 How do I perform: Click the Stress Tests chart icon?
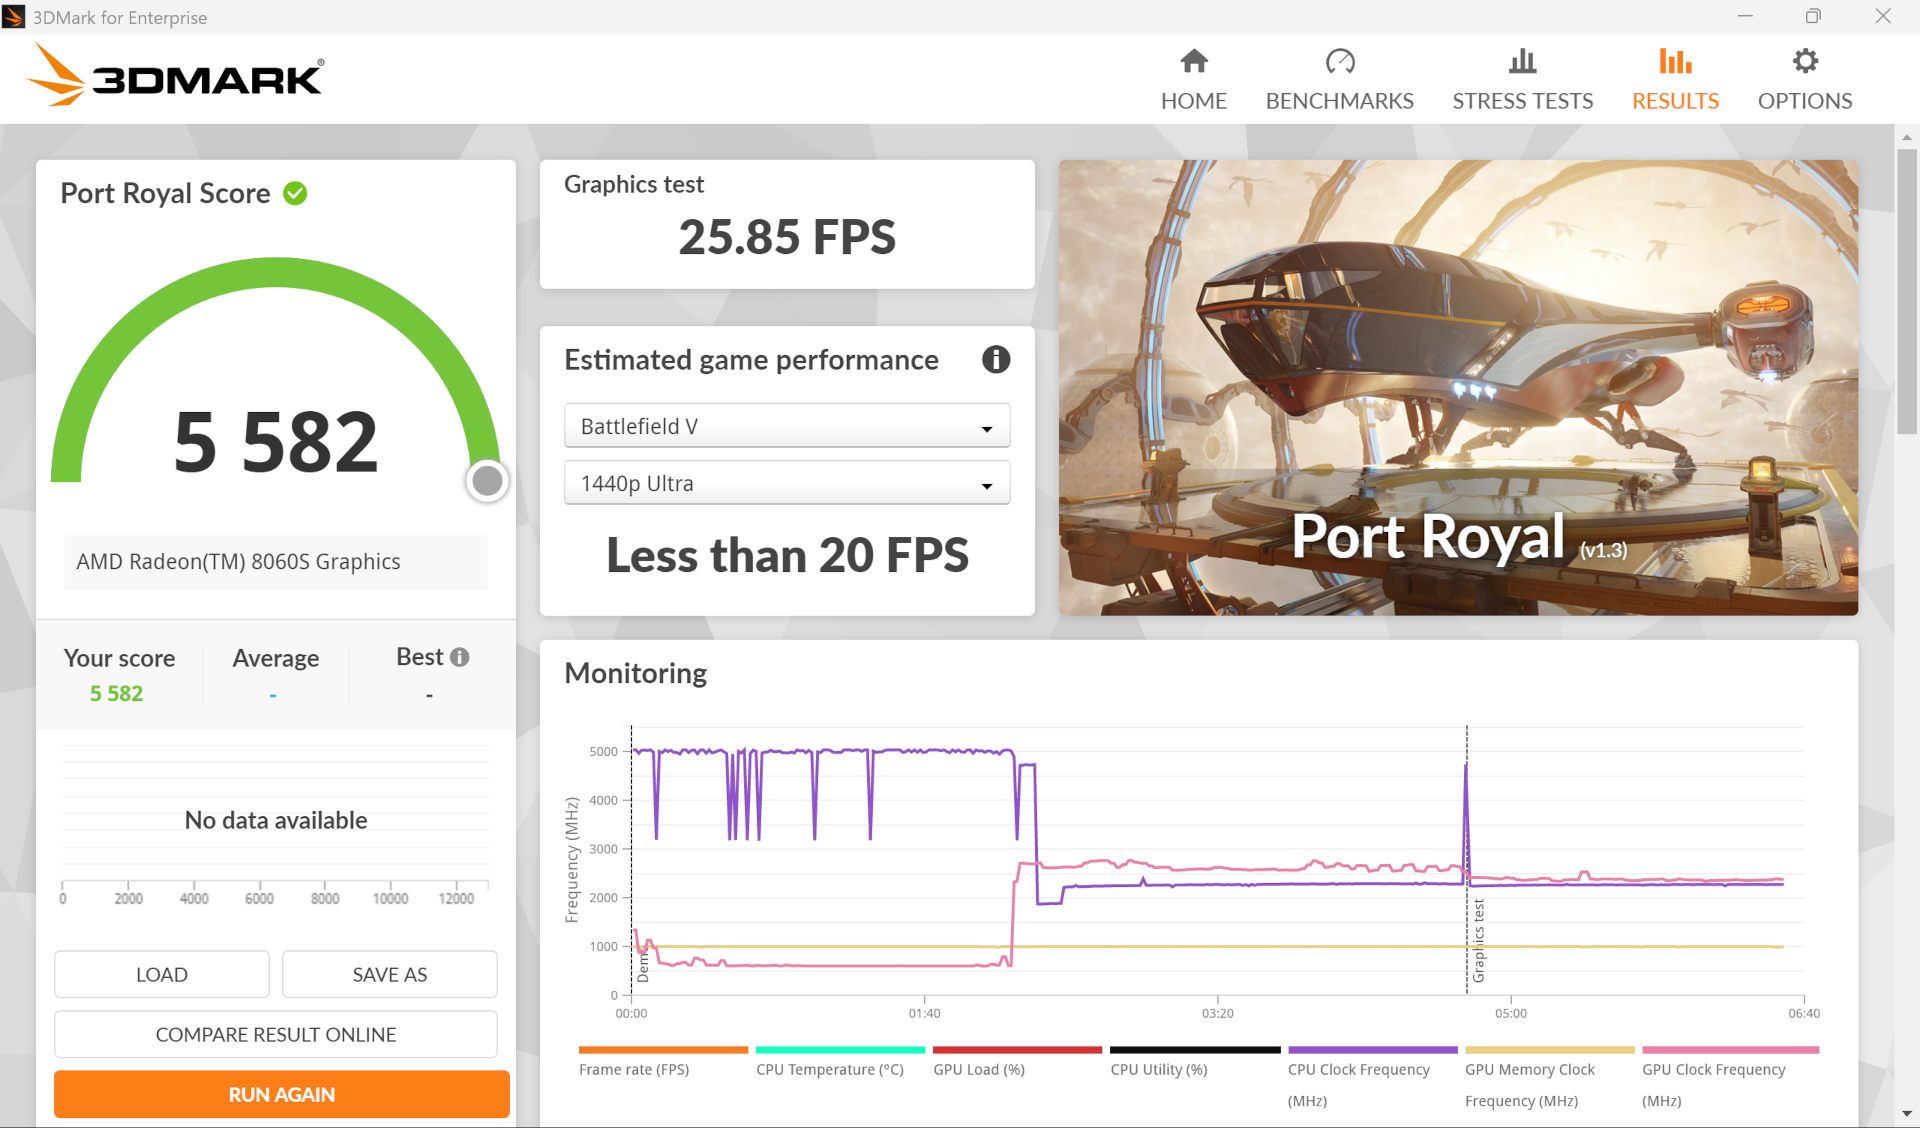click(1522, 61)
